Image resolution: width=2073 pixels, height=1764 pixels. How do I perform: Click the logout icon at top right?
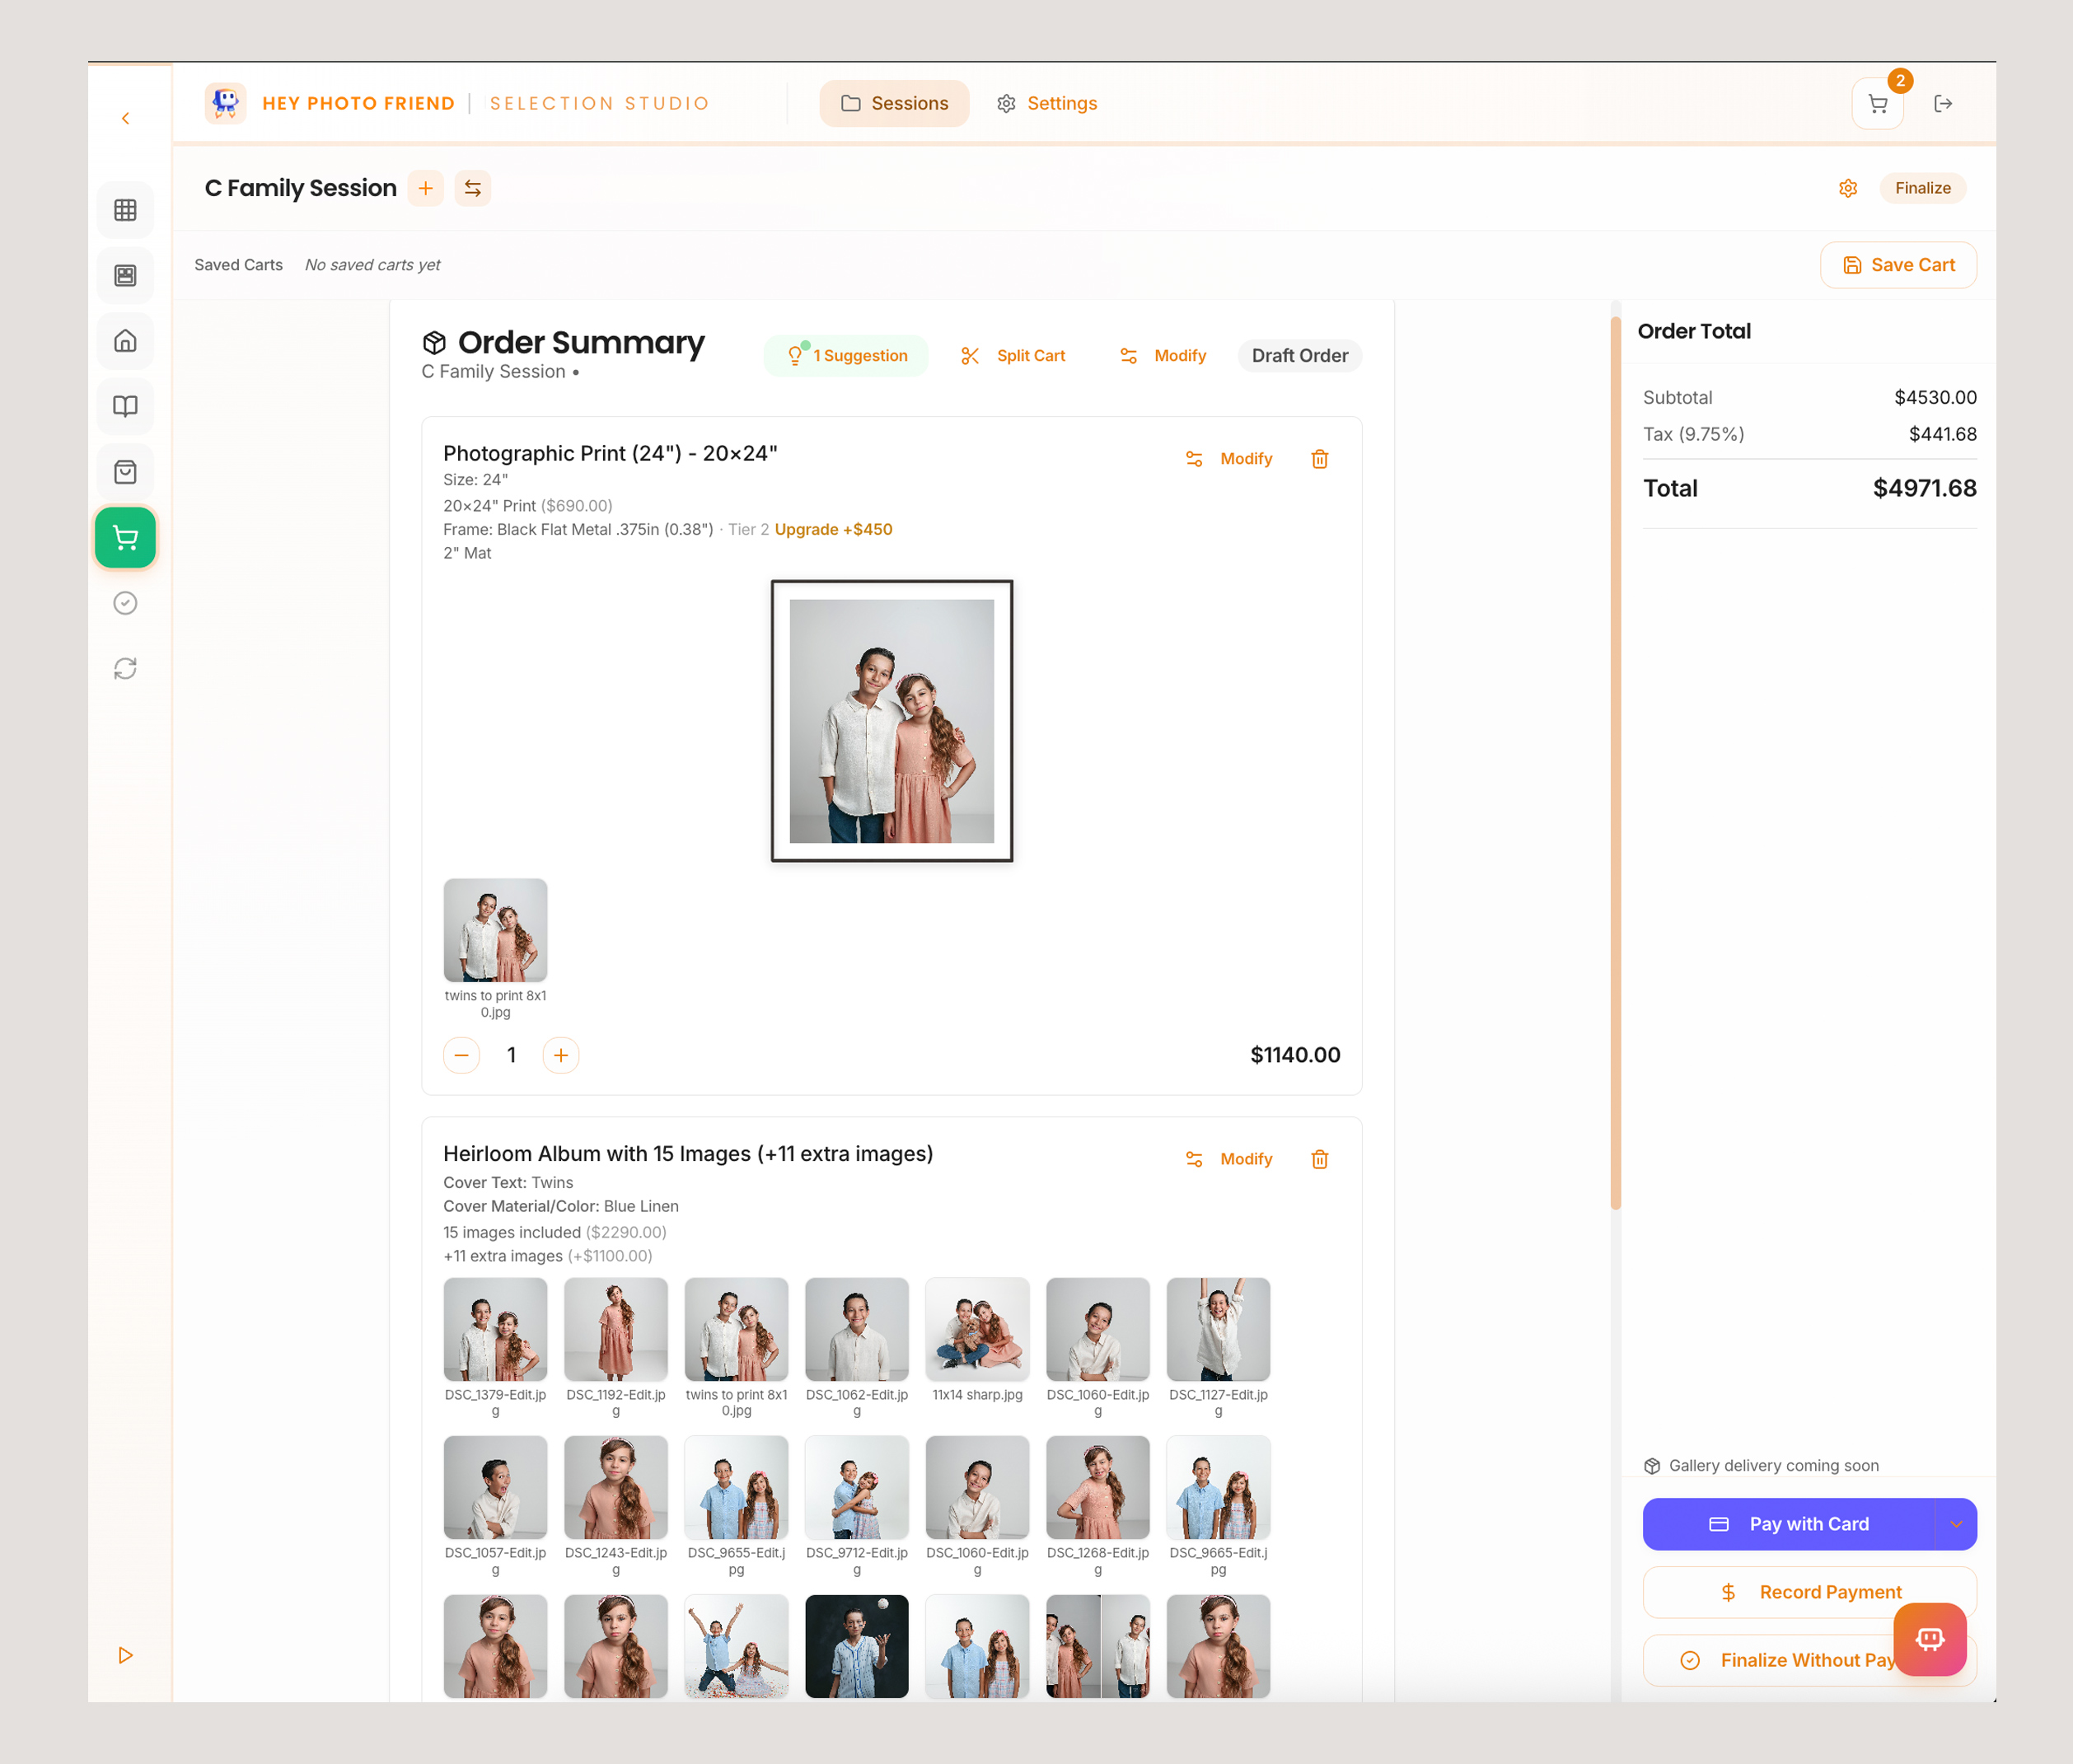point(1943,104)
